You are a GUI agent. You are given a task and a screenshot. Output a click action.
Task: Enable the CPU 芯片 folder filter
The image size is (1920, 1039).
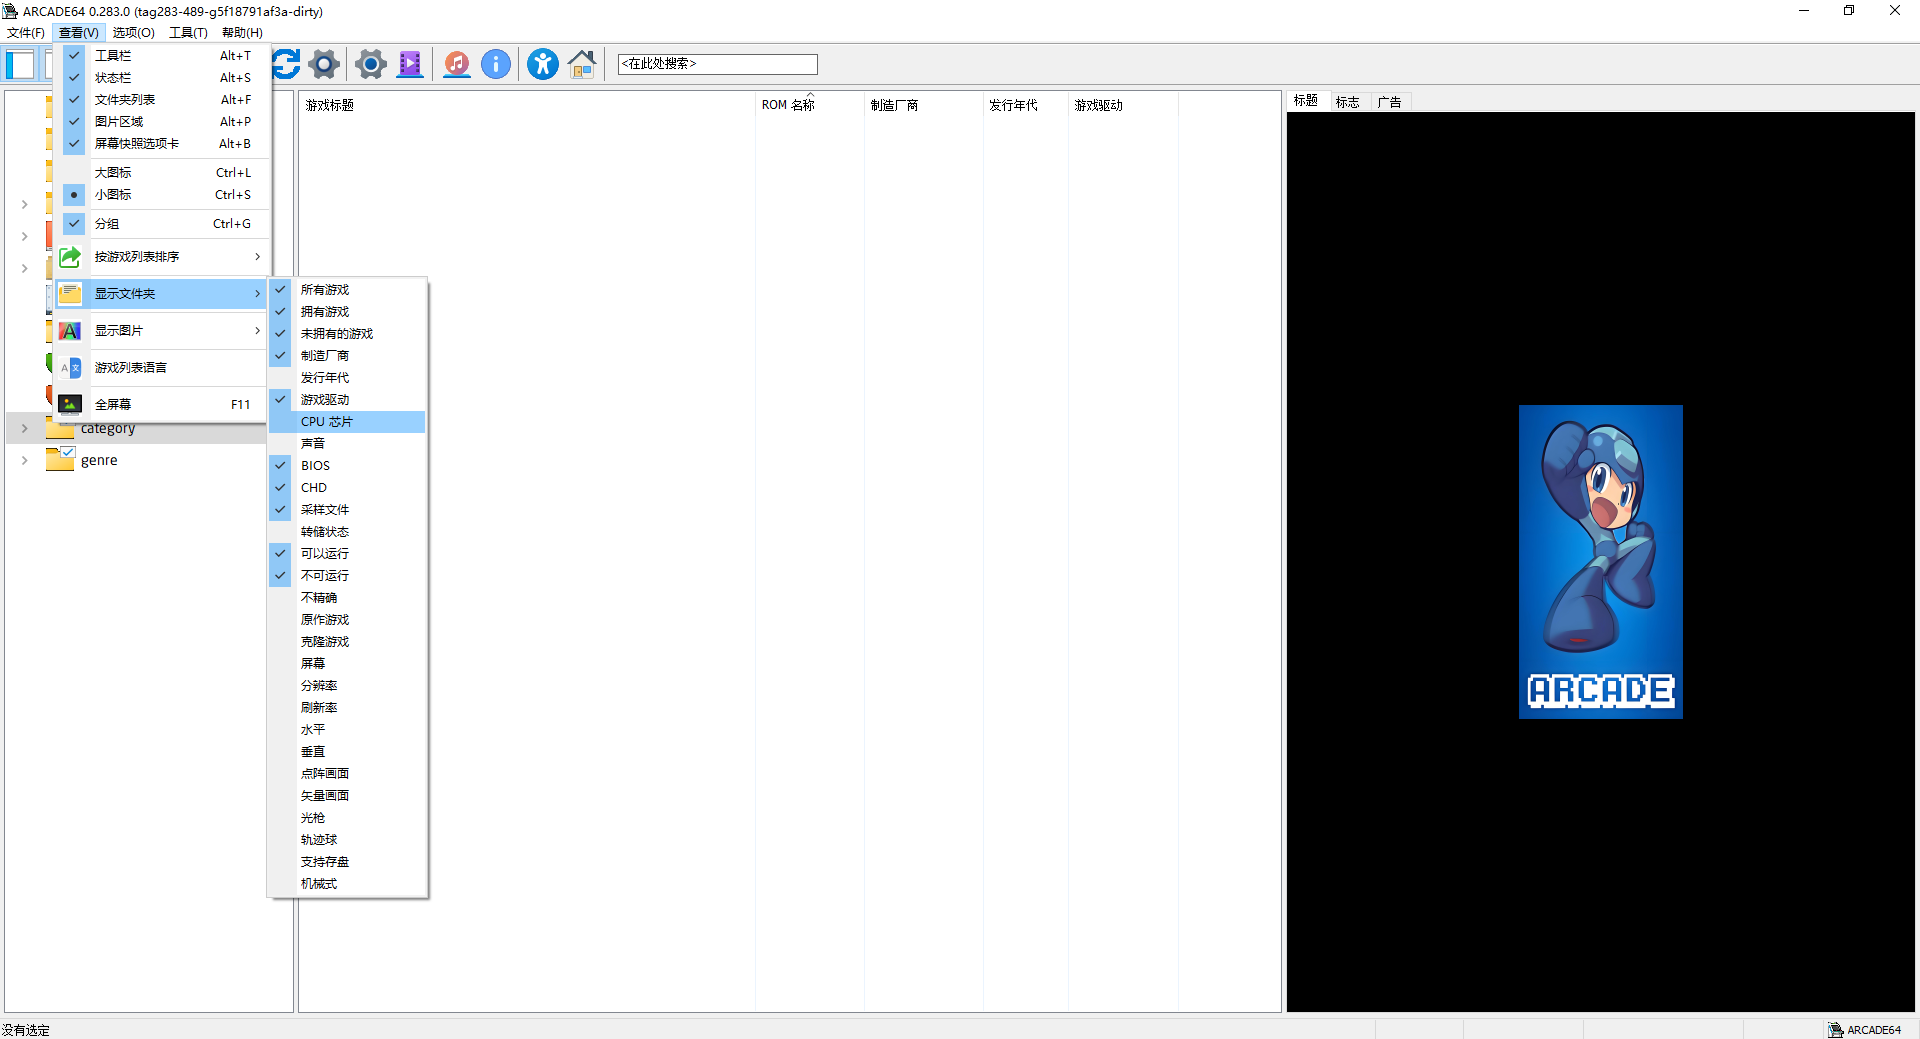[327, 421]
